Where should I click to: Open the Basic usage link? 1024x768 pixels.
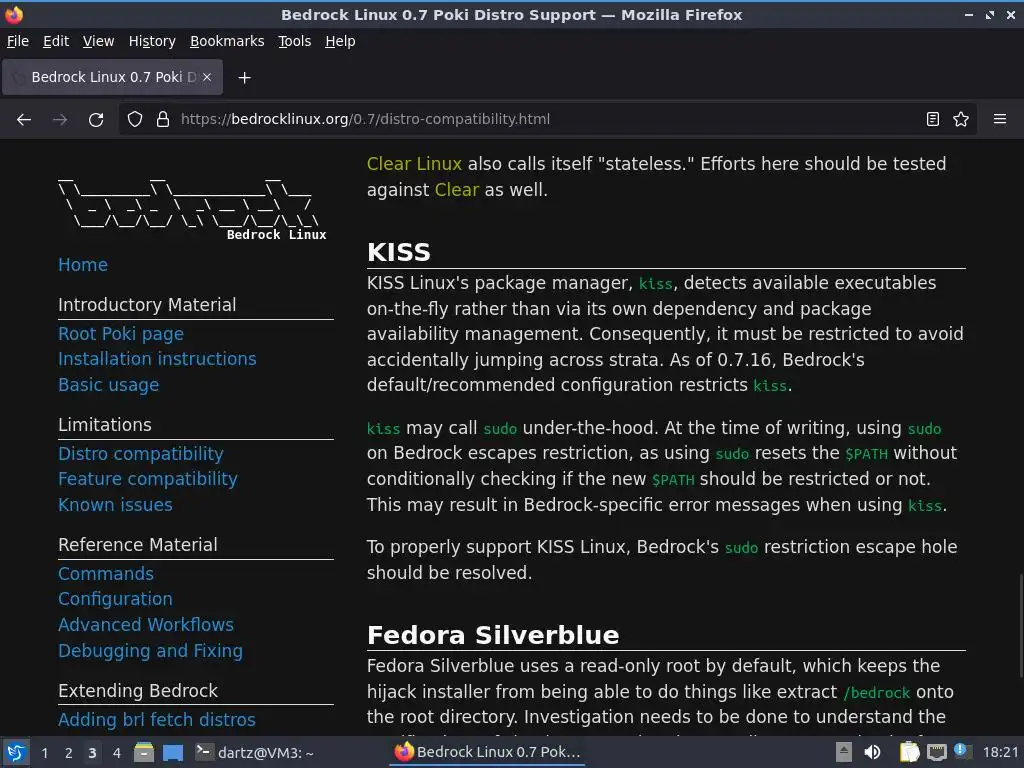pyautogui.click(x=108, y=385)
